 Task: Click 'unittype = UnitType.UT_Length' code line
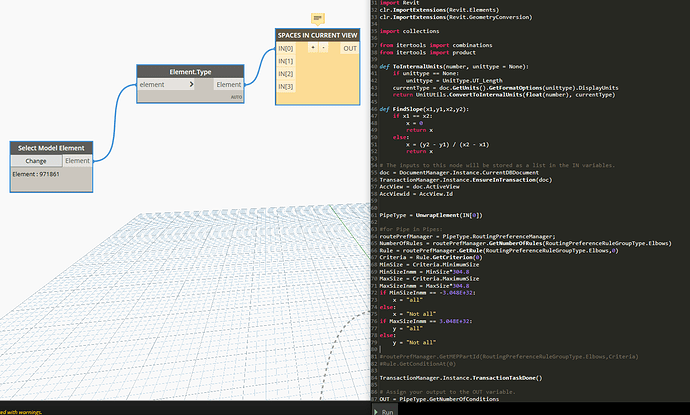click(x=454, y=81)
